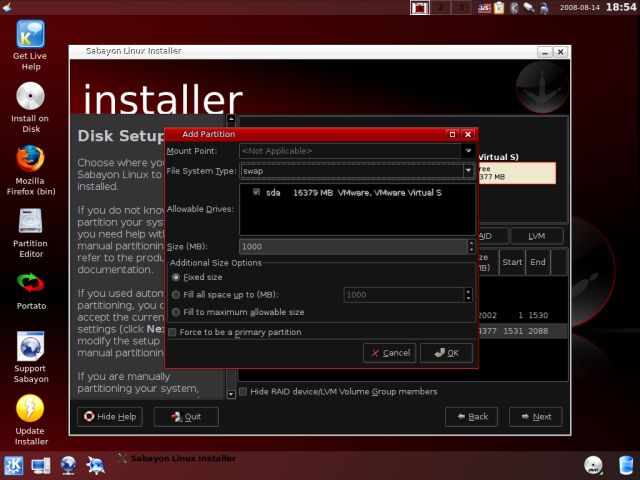This screenshot has height=480, width=640.
Task: Click the Fill all space up to value field
Action: point(404,295)
